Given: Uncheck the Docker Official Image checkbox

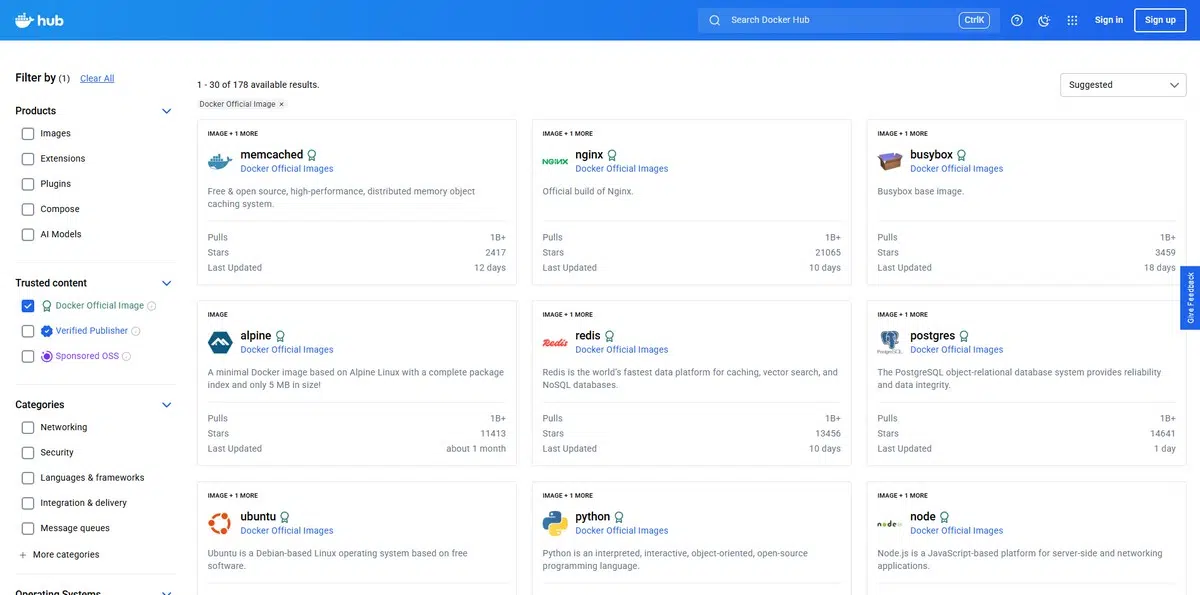Looking at the screenshot, I should 28,306.
